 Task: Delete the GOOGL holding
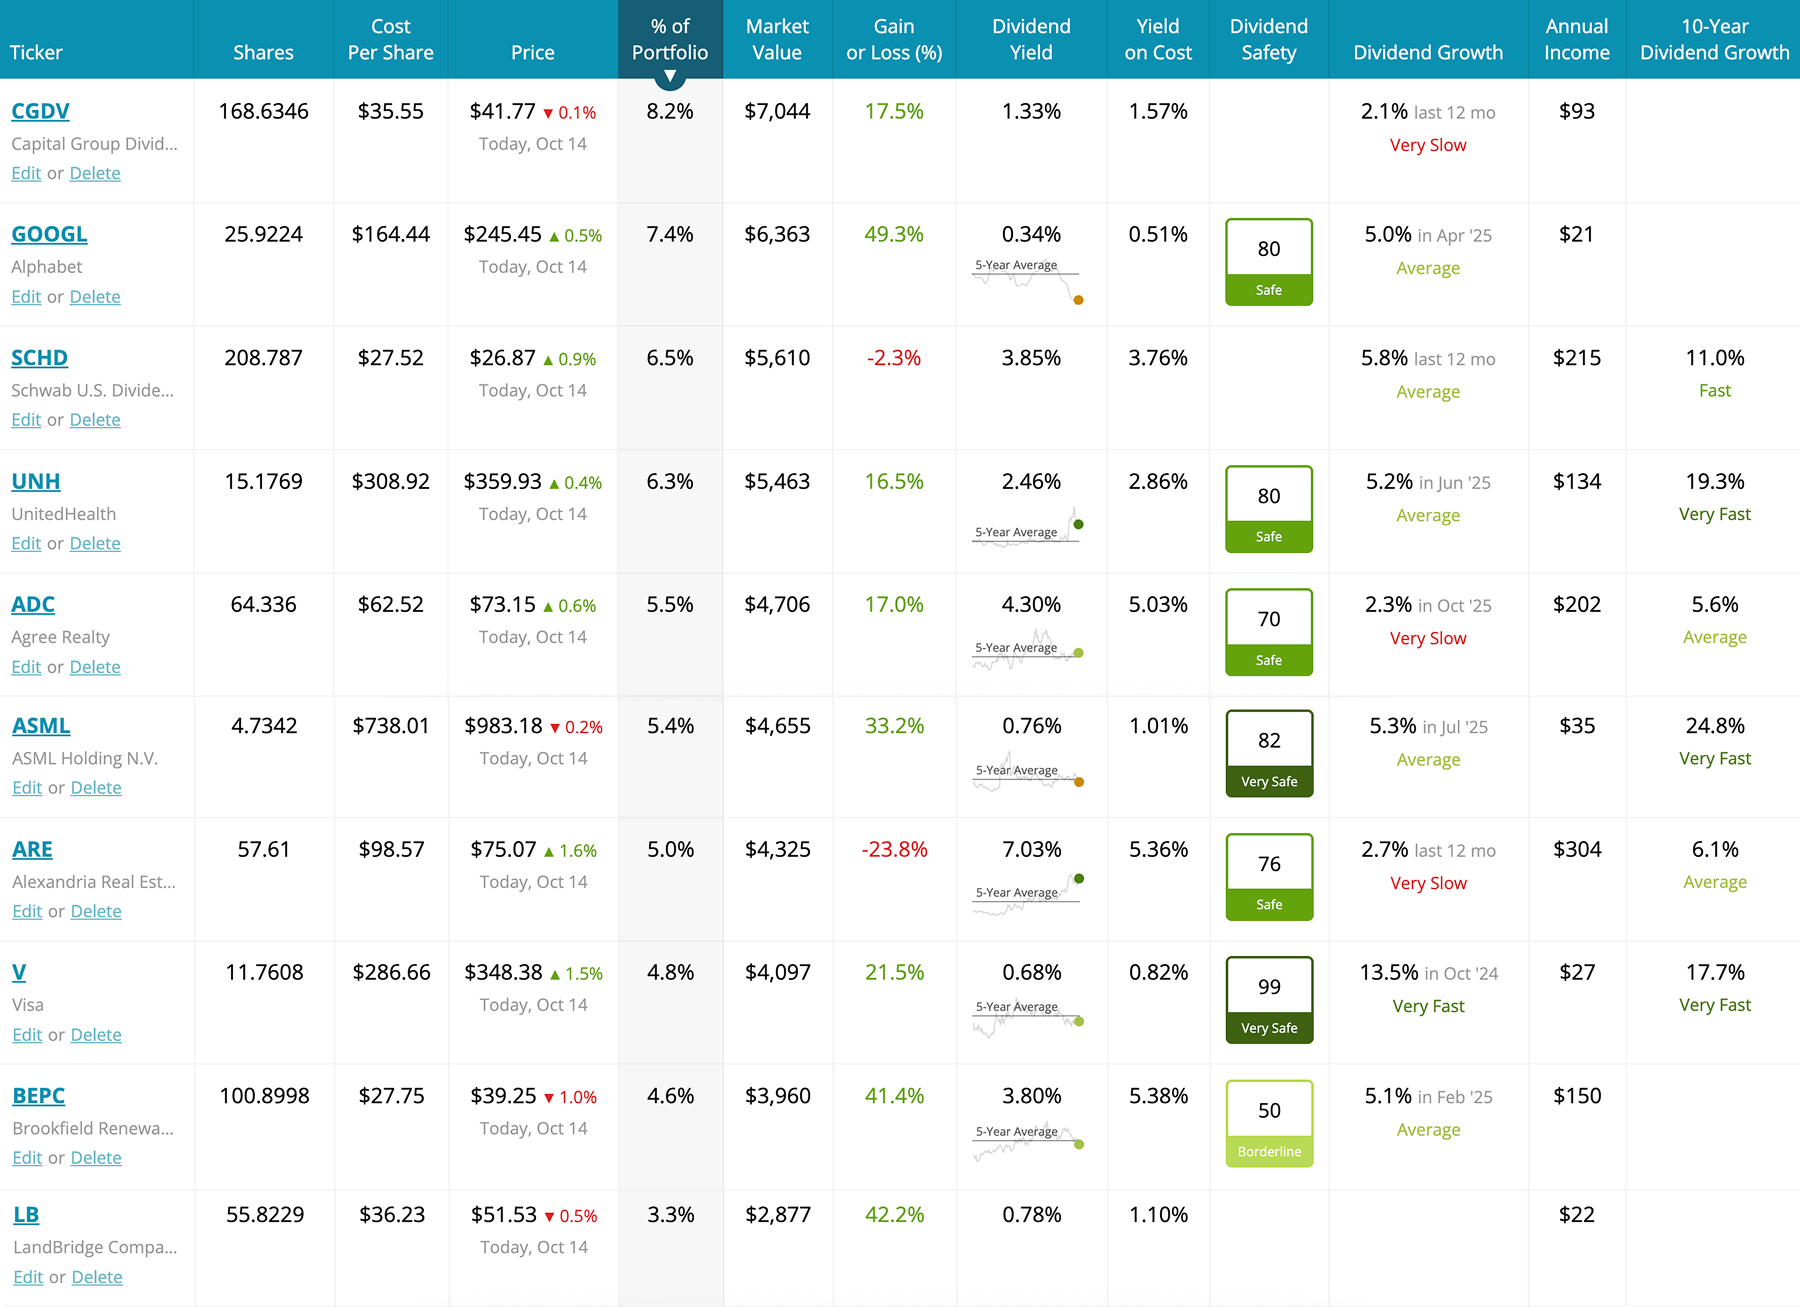tap(95, 297)
